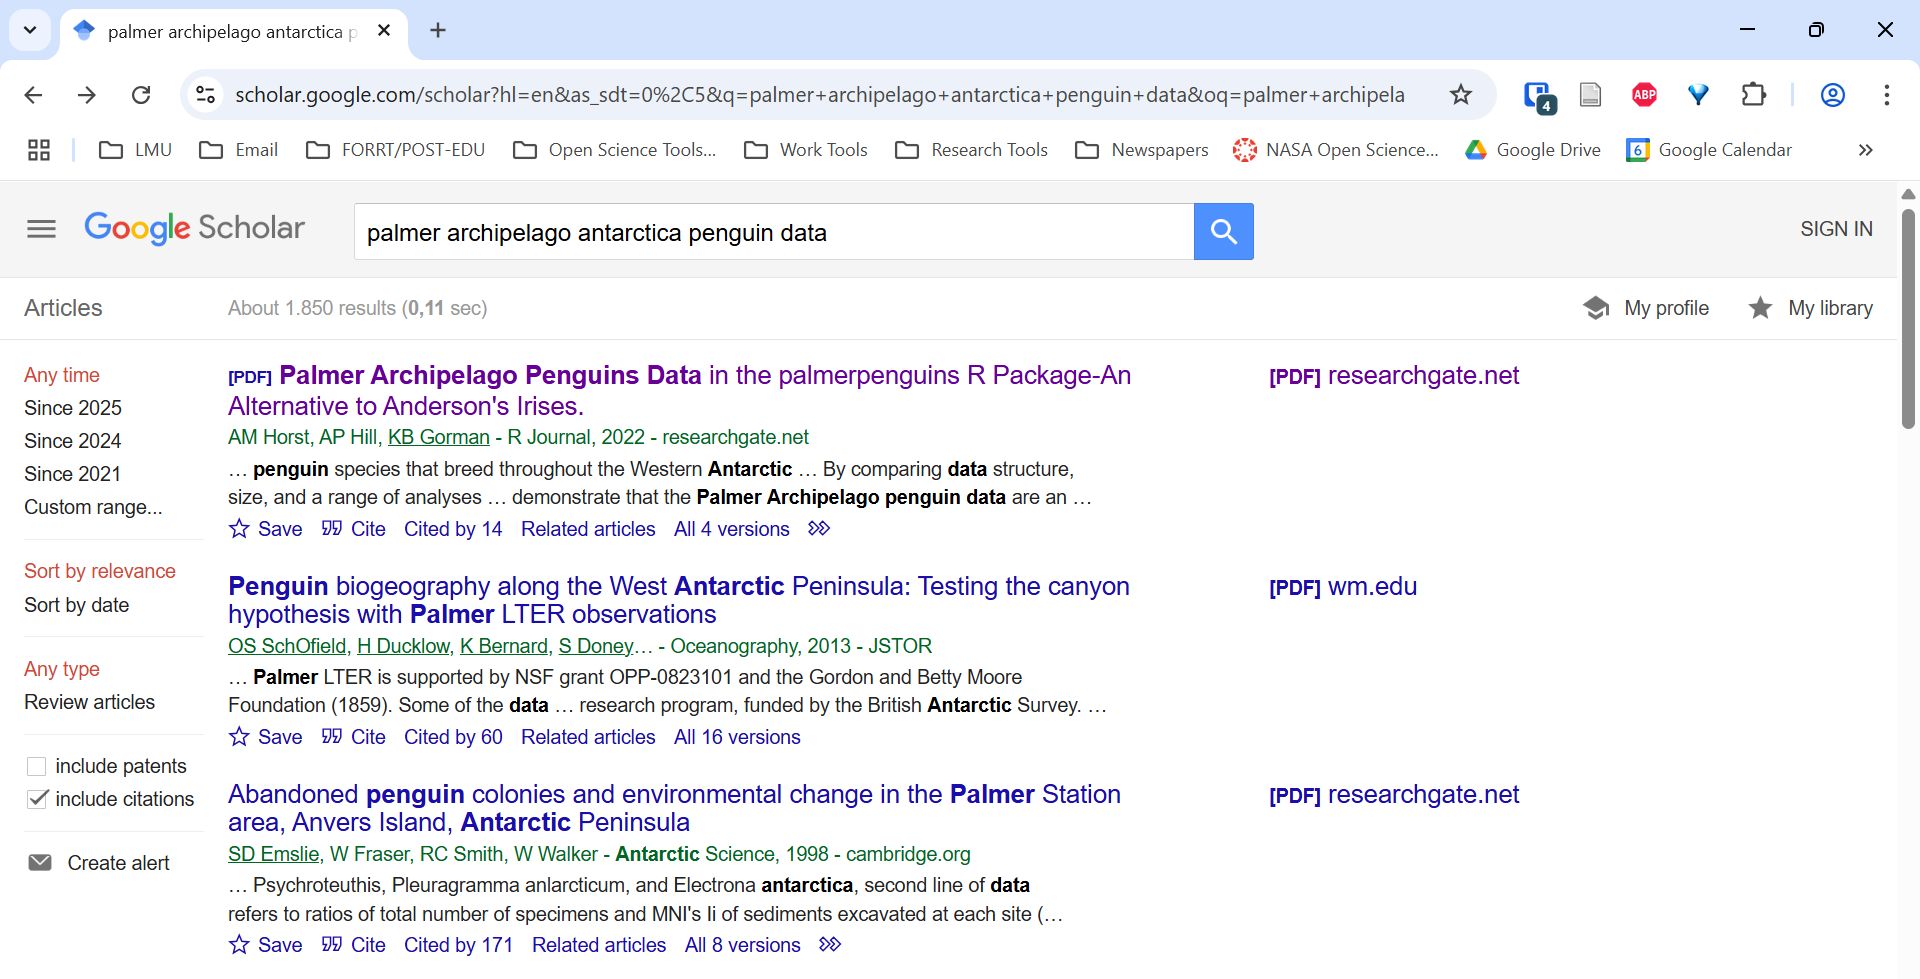Open the Google Calendar bookmark
Viewport: 1920px width, 979px height.
pos(1710,150)
